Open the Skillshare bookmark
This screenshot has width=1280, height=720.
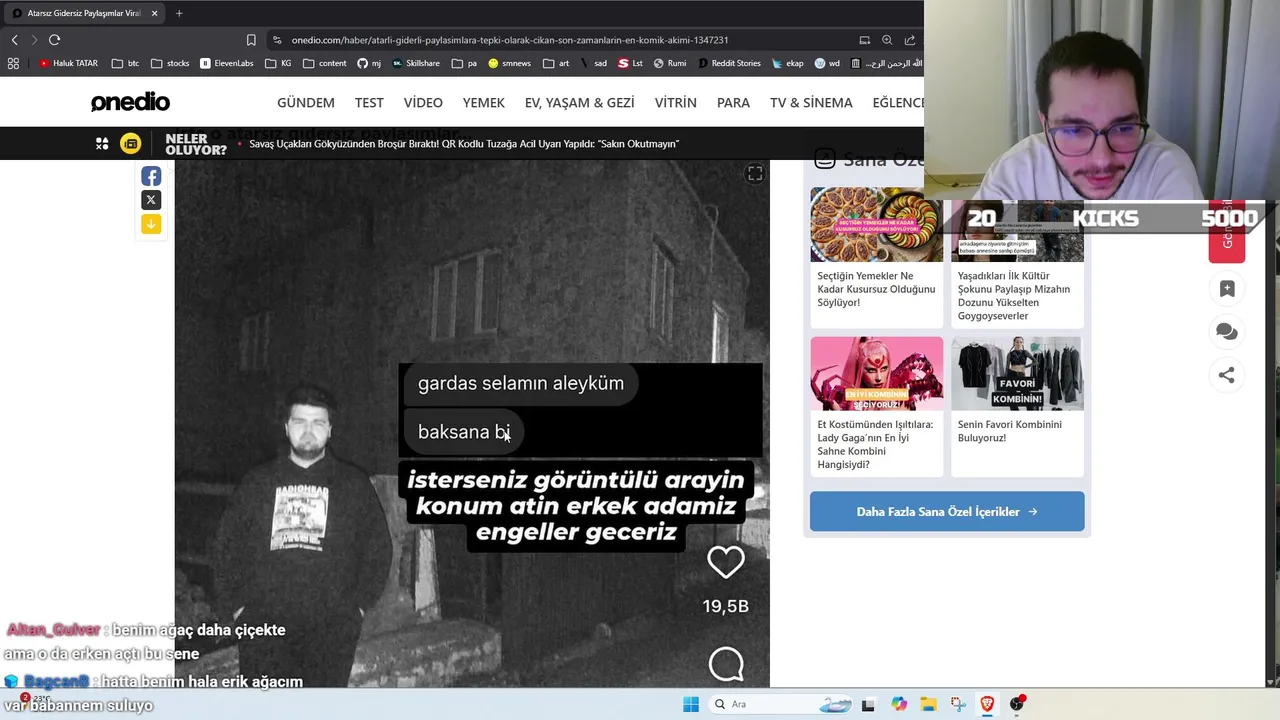coord(416,63)
